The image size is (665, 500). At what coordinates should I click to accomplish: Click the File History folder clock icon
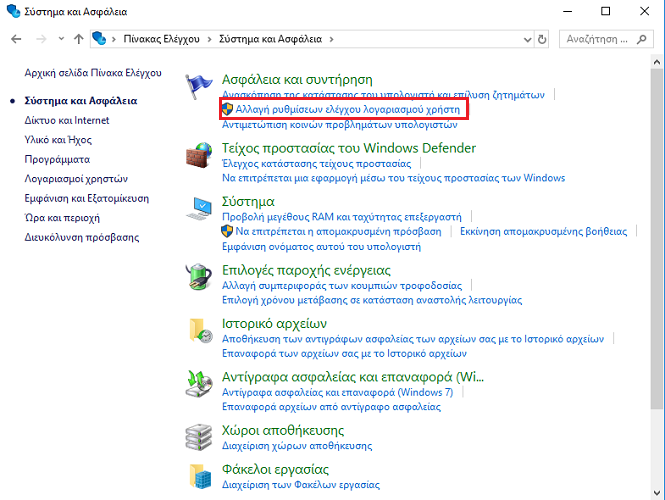pos(200,330)
